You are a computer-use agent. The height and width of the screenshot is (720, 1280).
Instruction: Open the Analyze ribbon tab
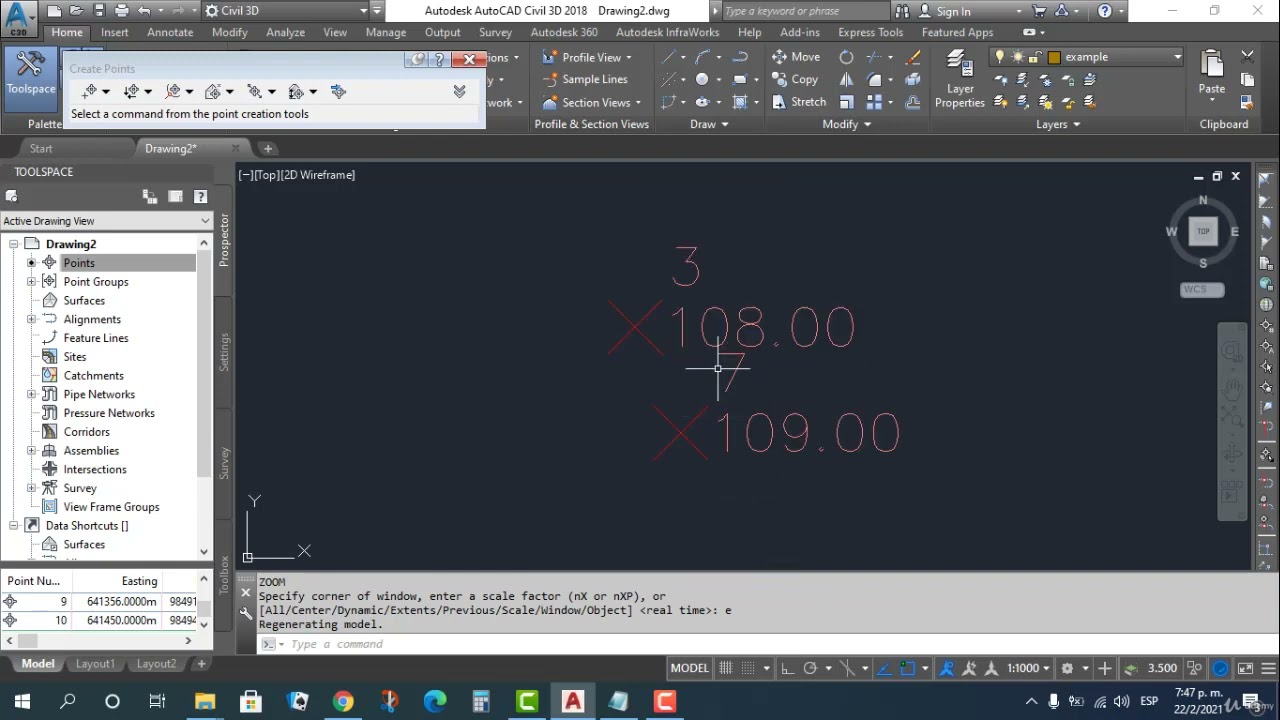(x=285, y=32)
